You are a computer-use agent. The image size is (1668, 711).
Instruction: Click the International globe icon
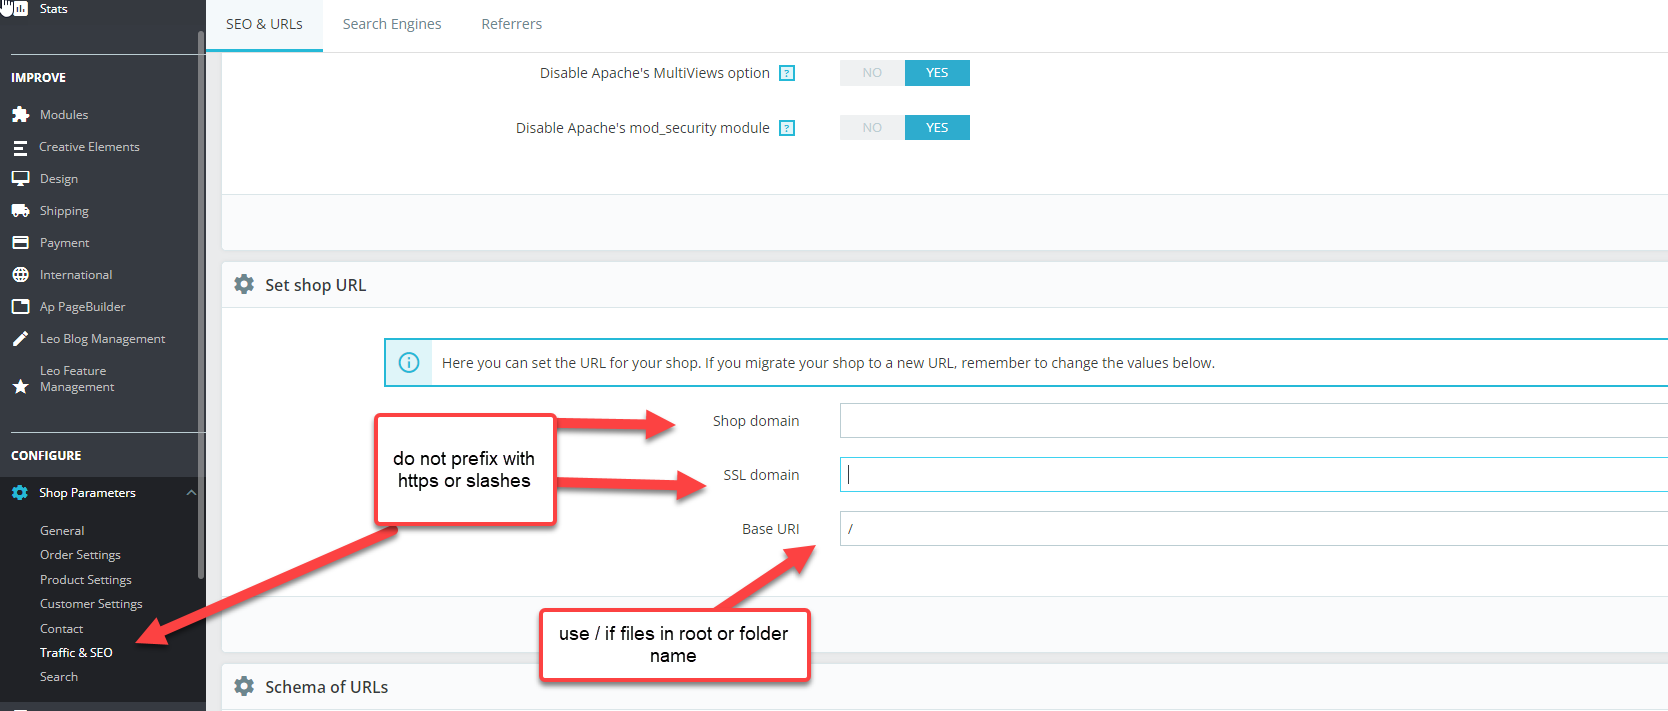point(20,275)
